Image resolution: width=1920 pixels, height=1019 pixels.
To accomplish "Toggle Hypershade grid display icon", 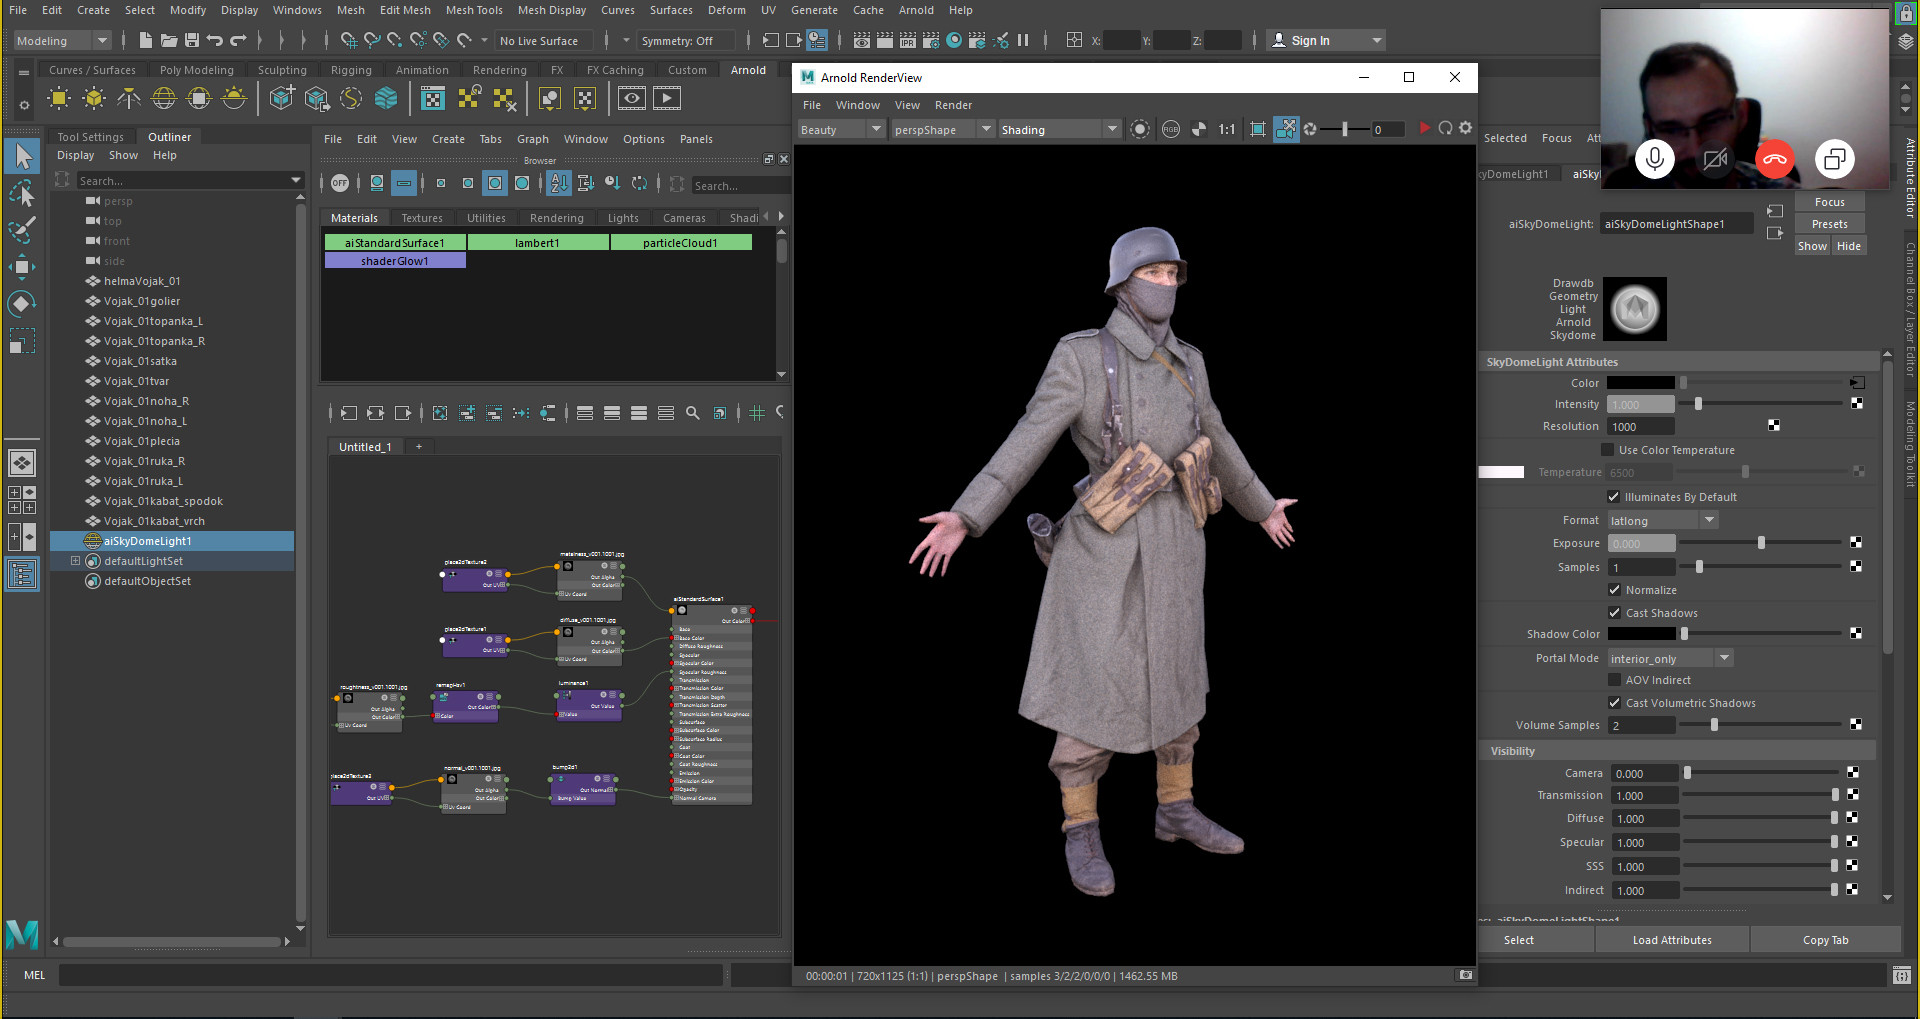I will (x=757, y=413).
